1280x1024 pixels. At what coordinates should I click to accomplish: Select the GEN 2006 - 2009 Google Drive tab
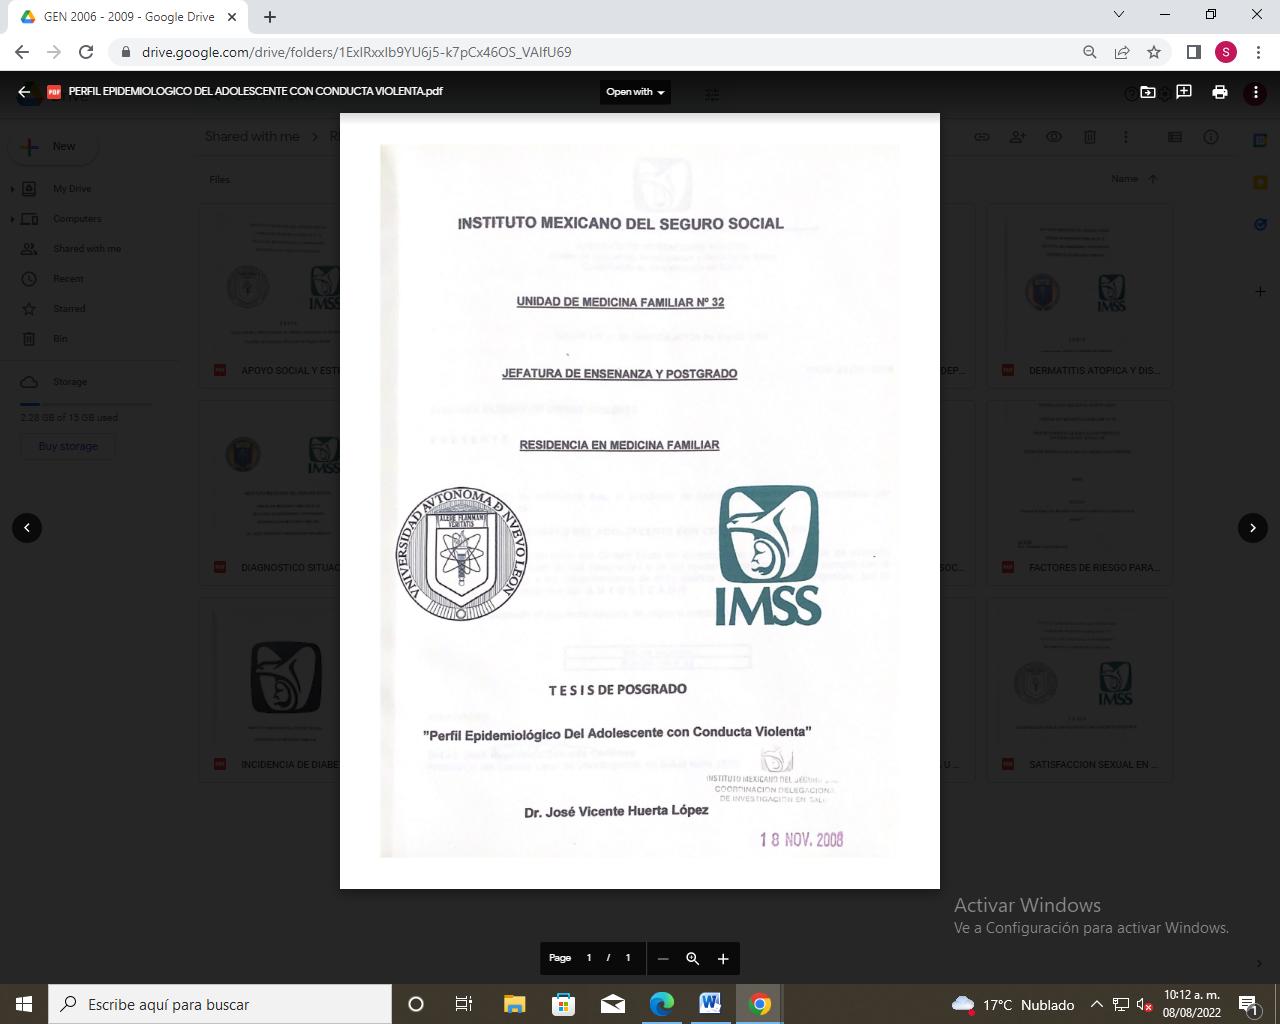[128, 17]
